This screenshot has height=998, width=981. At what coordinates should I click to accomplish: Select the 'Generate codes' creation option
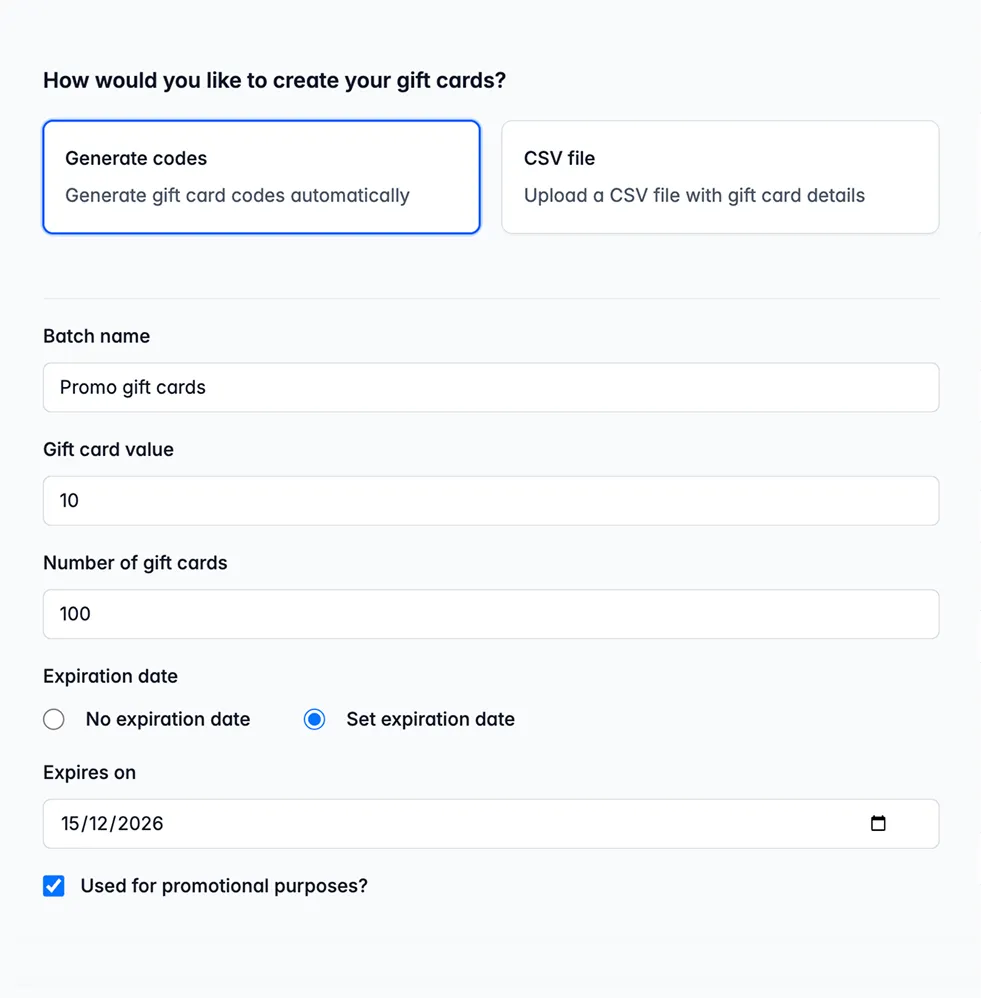(261, 177)
